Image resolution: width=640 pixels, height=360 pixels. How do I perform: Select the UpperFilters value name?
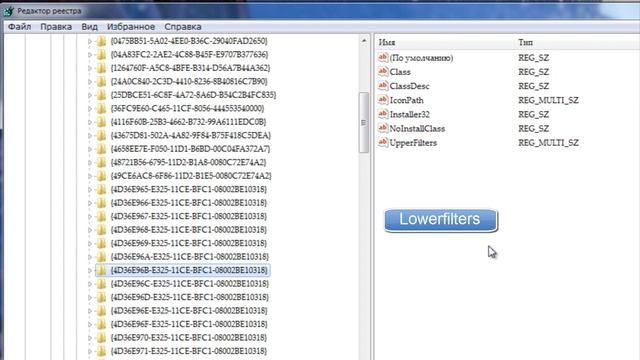(x=413, y=142)
